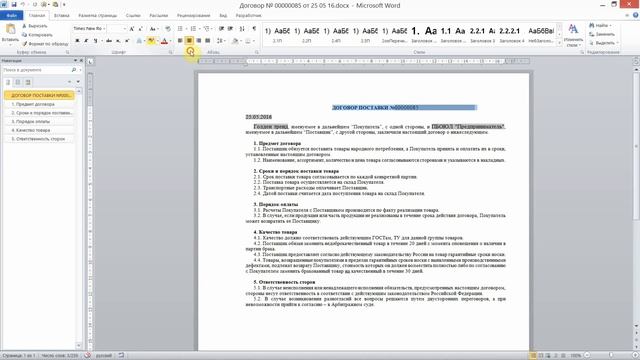The height and width of the screenshot is (360, 640).
Task: Click Align Right icon
Action: (x=198, y=41)
